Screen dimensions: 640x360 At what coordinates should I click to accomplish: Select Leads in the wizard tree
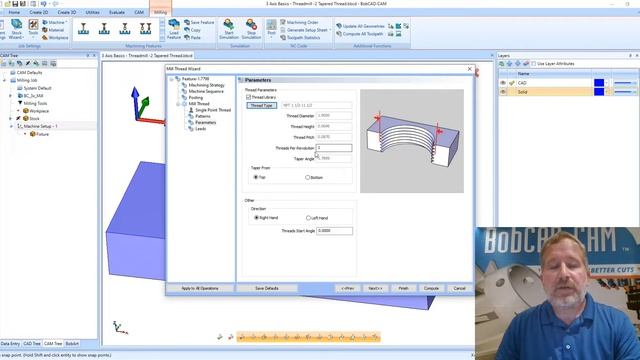200,129
